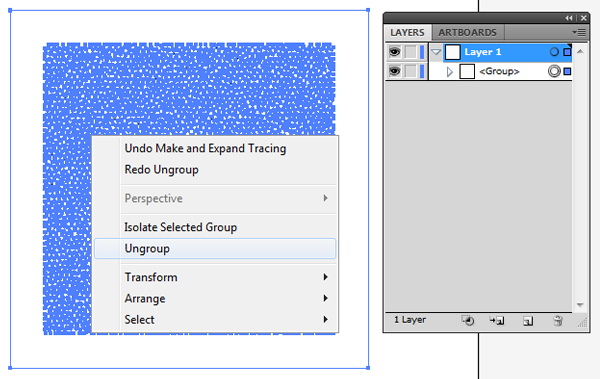Choose Ungroup from the context menu
The height and width of the screenshot is (379, 600).
(215, 248)
